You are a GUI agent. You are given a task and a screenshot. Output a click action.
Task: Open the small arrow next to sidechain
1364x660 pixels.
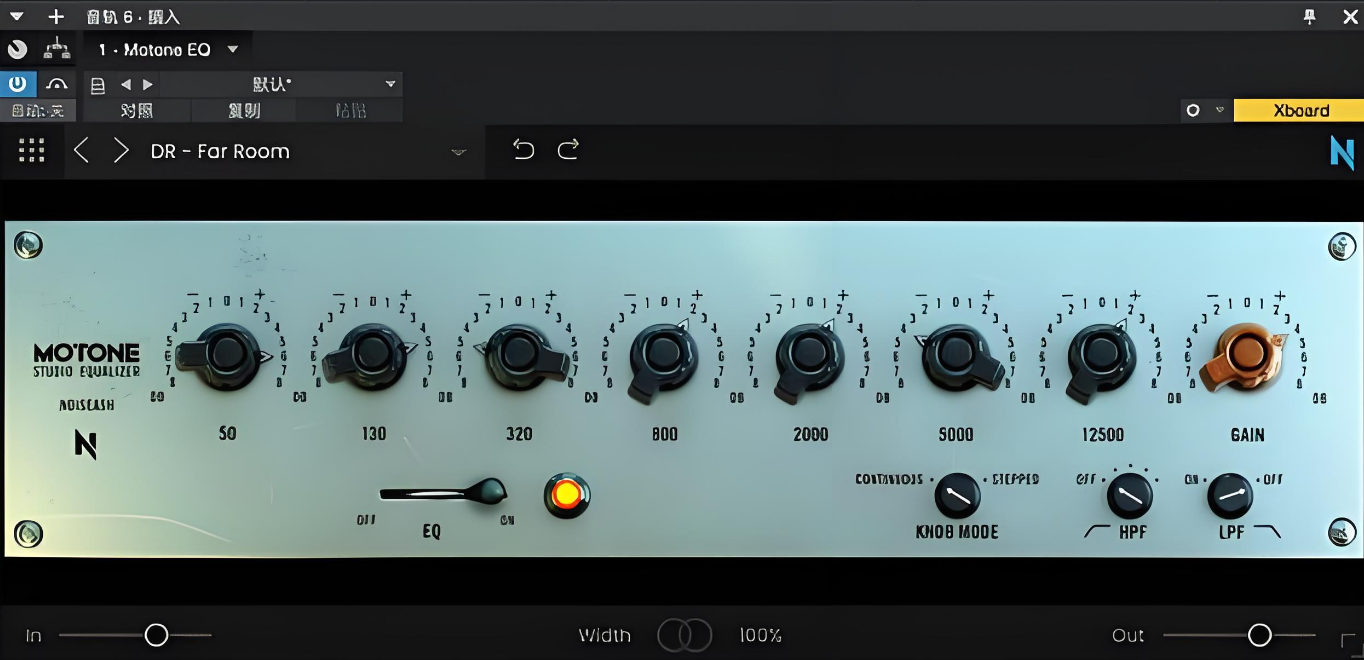point(1219,110)
